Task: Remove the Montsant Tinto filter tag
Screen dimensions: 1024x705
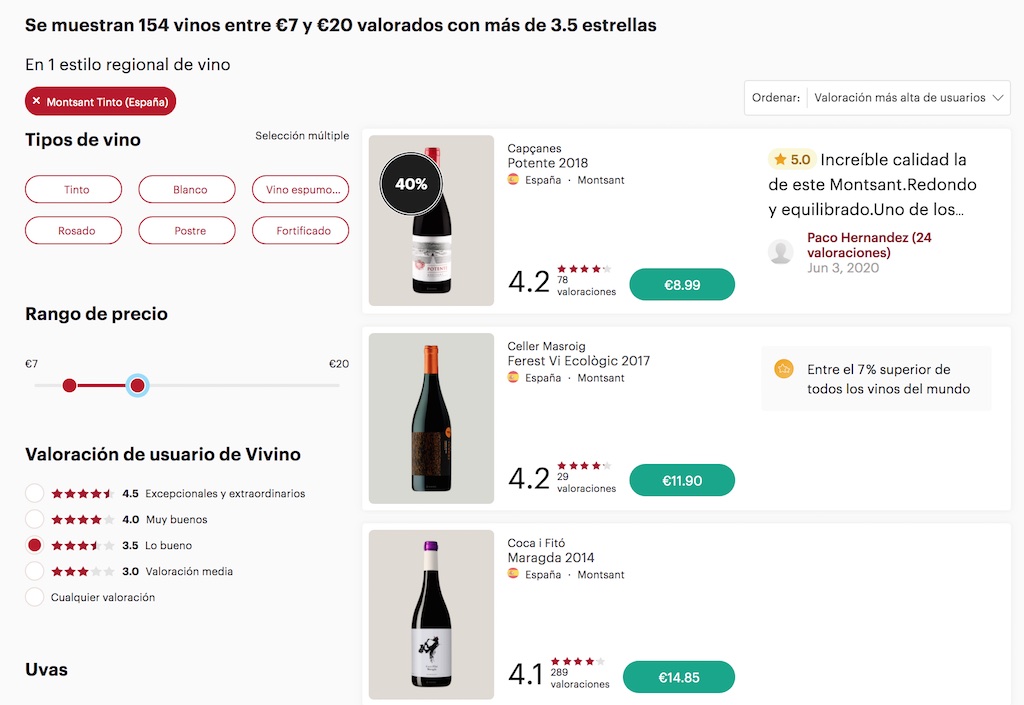Action: [x=36, y=102]
